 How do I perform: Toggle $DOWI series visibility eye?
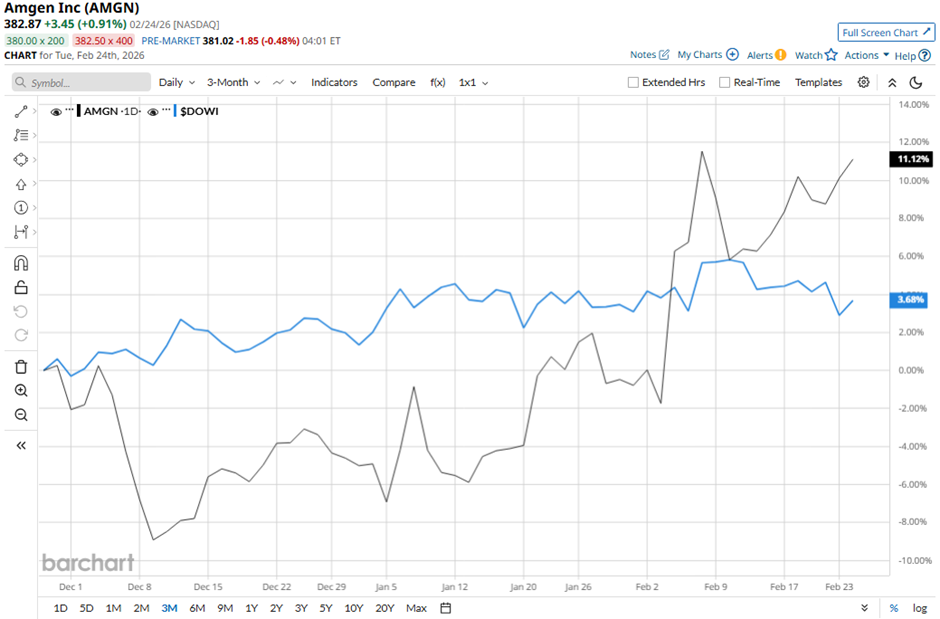153,111
